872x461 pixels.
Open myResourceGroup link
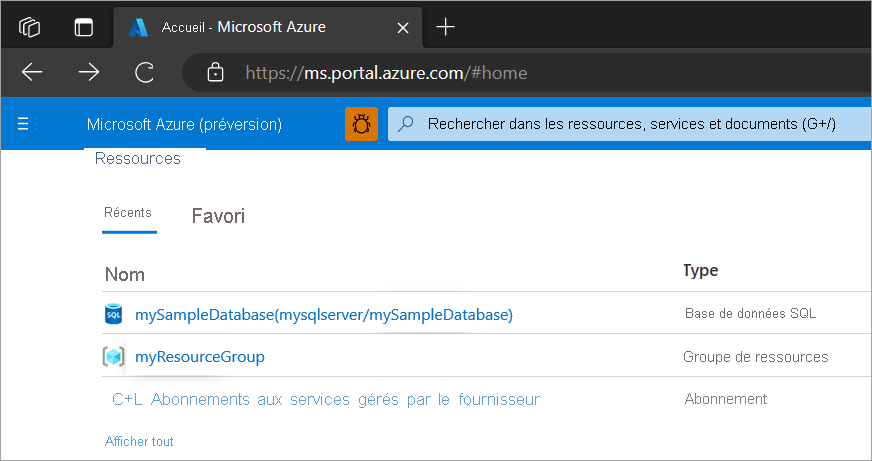pos(200,356)
